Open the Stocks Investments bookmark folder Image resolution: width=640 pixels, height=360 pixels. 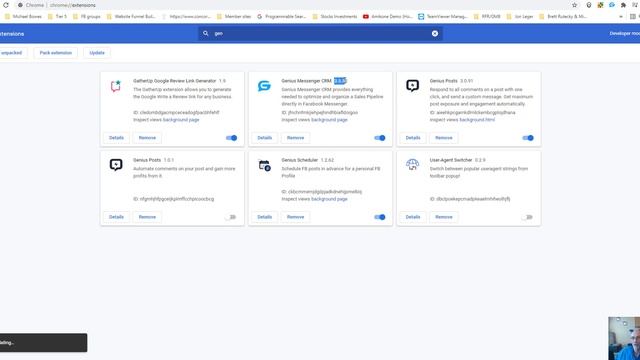[x=335, y=17]
